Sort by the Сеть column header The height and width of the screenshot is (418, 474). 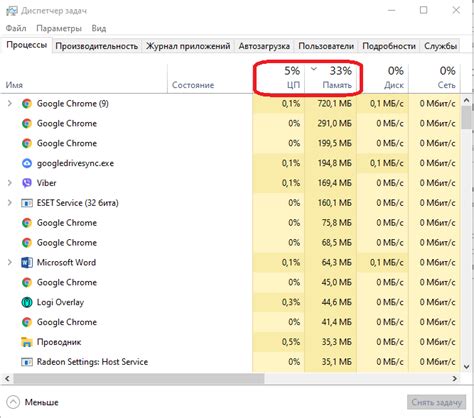pyautogui.click(x=434, y=78)
